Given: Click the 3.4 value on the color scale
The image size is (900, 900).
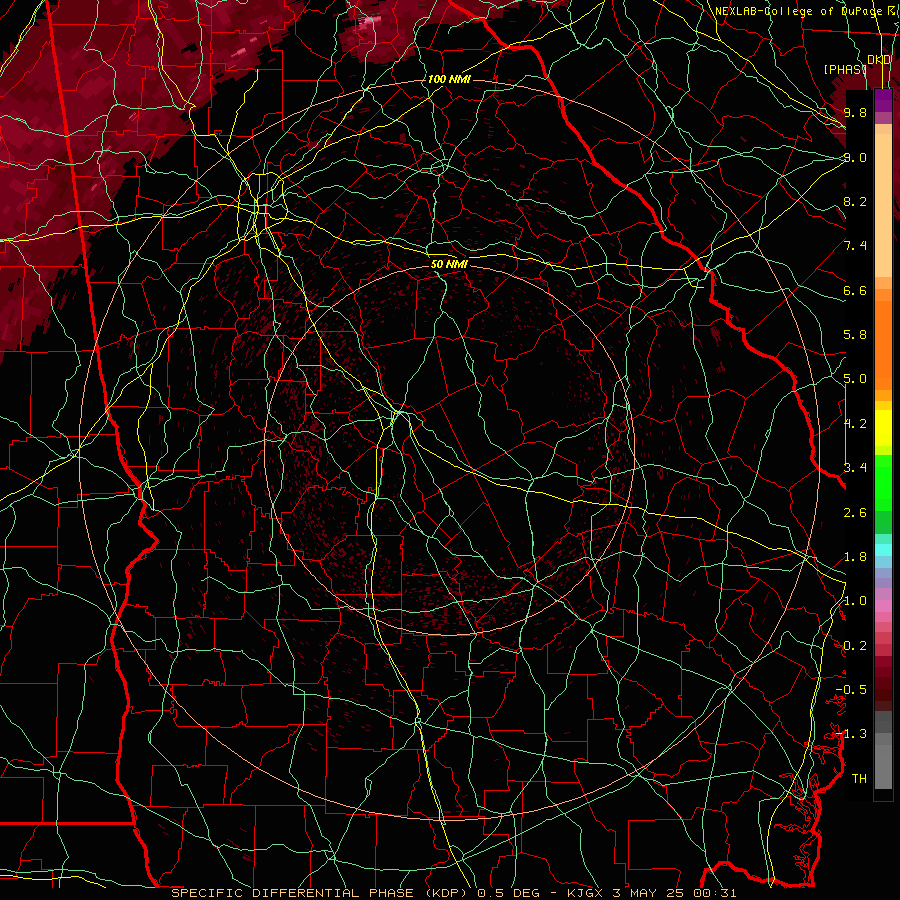Looking at the screenshot, I should pos(855,468).
